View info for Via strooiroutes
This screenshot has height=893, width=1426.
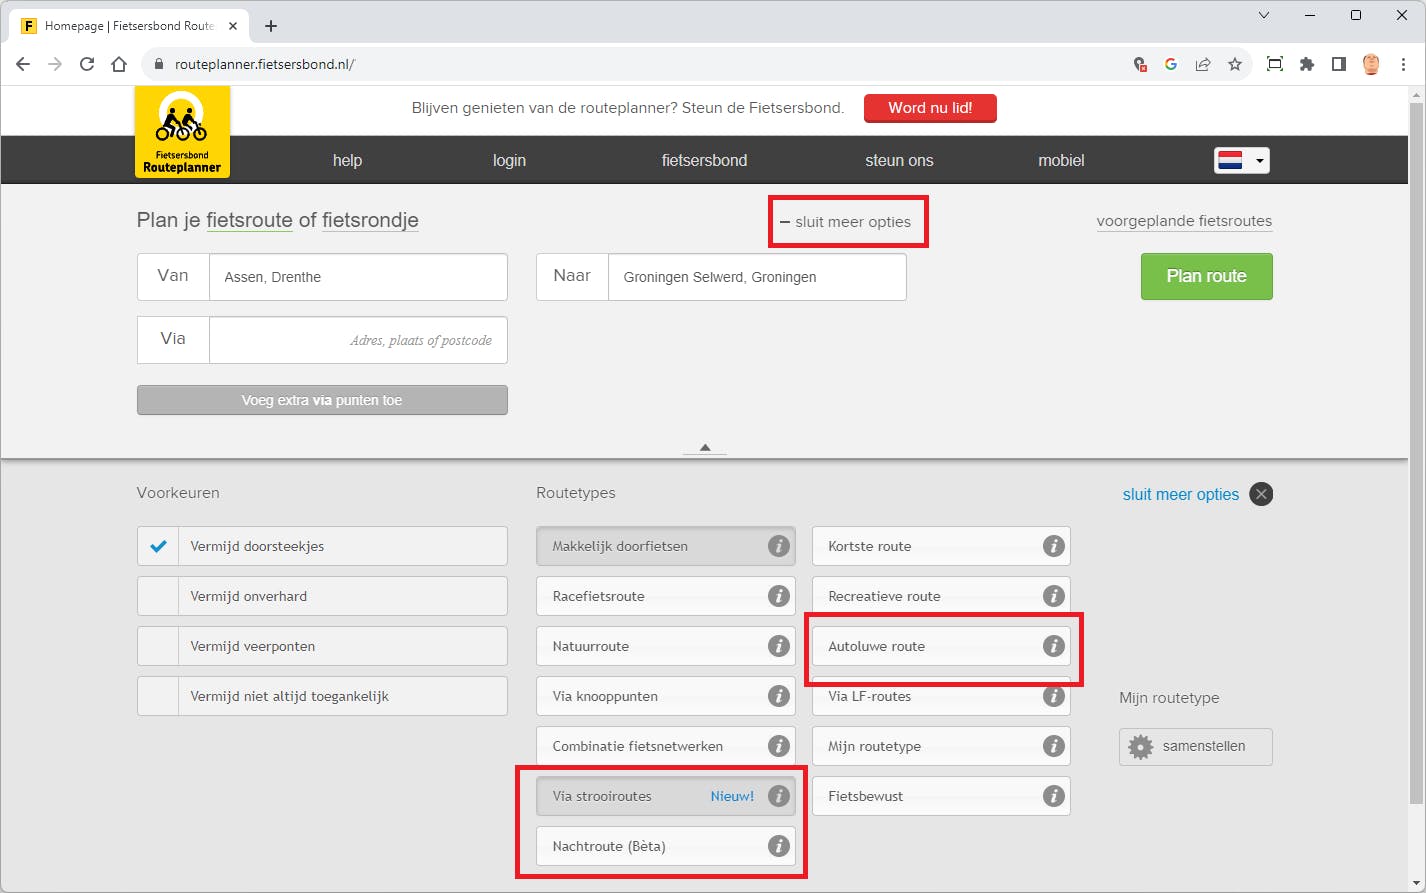click(779, 796)
